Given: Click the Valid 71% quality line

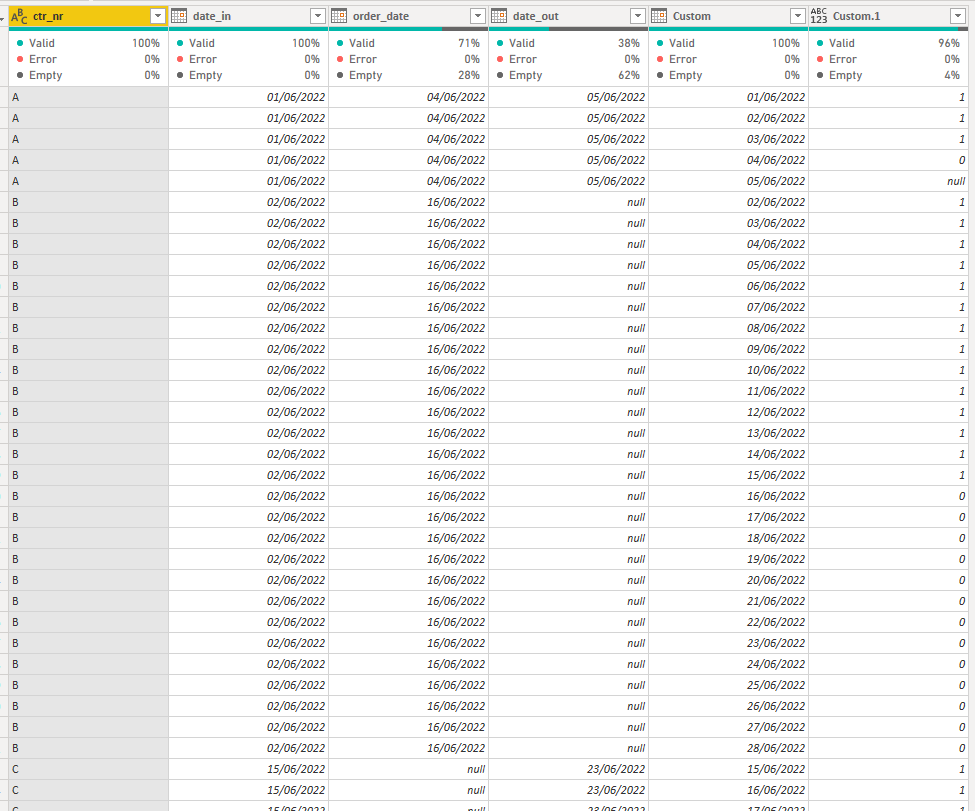Looking at the screenshot, I should point(409,43).
